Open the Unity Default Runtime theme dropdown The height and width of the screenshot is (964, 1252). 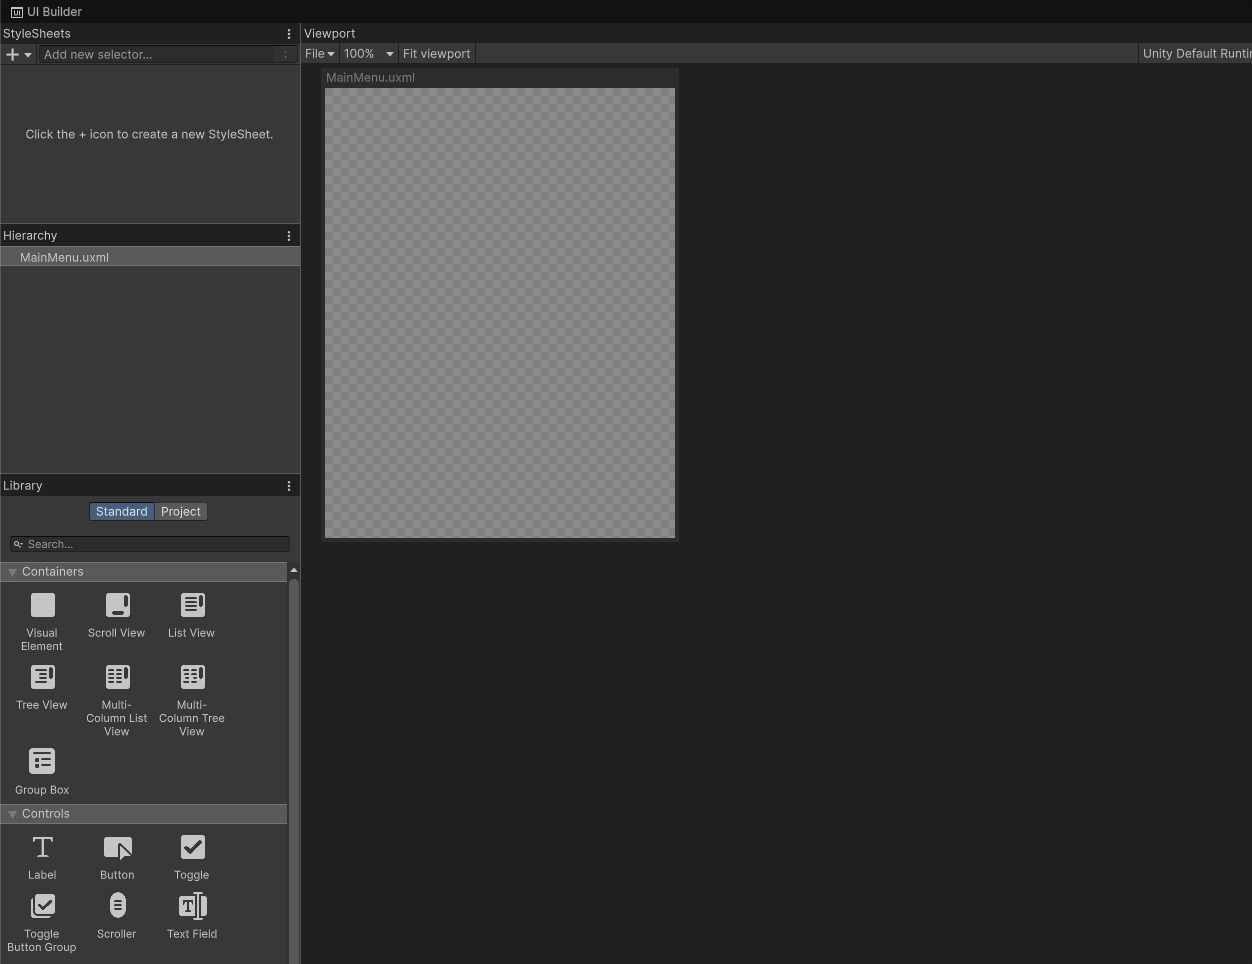(x=1195, y=54)
